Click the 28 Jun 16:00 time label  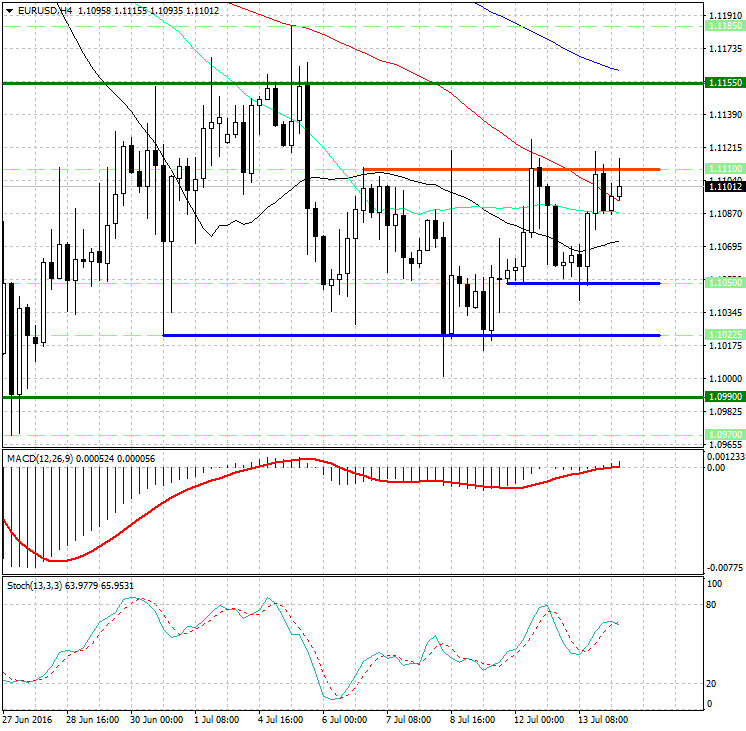coord(92,719)
